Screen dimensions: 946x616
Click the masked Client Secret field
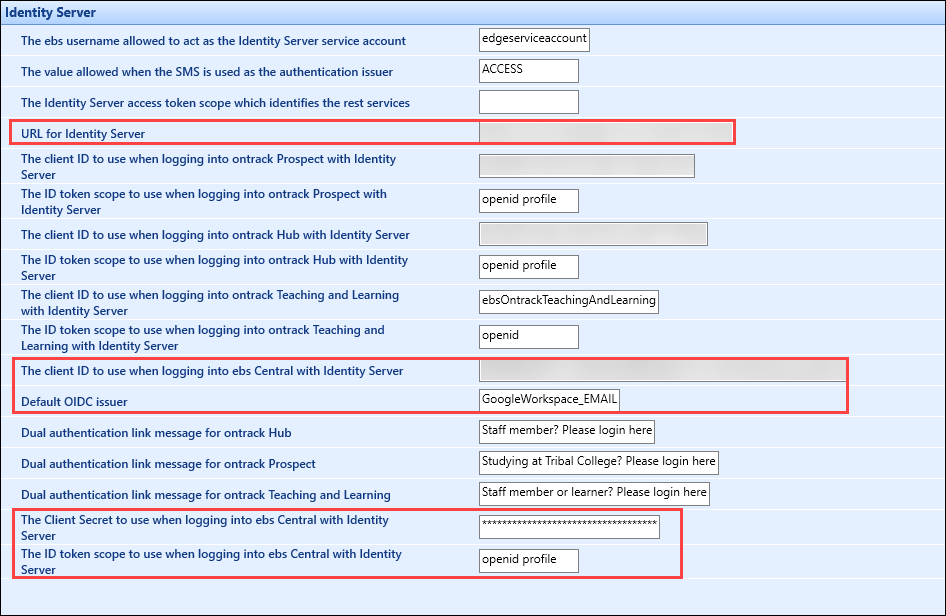[x=568, y=526]
